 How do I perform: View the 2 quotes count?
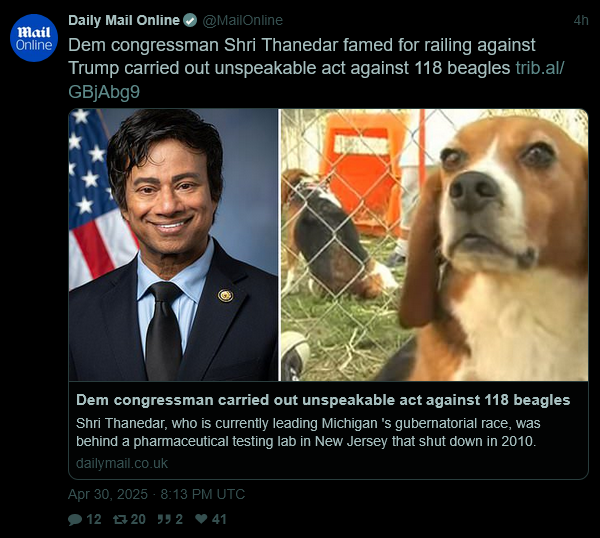pyautogui.click(x=179, y=519)
